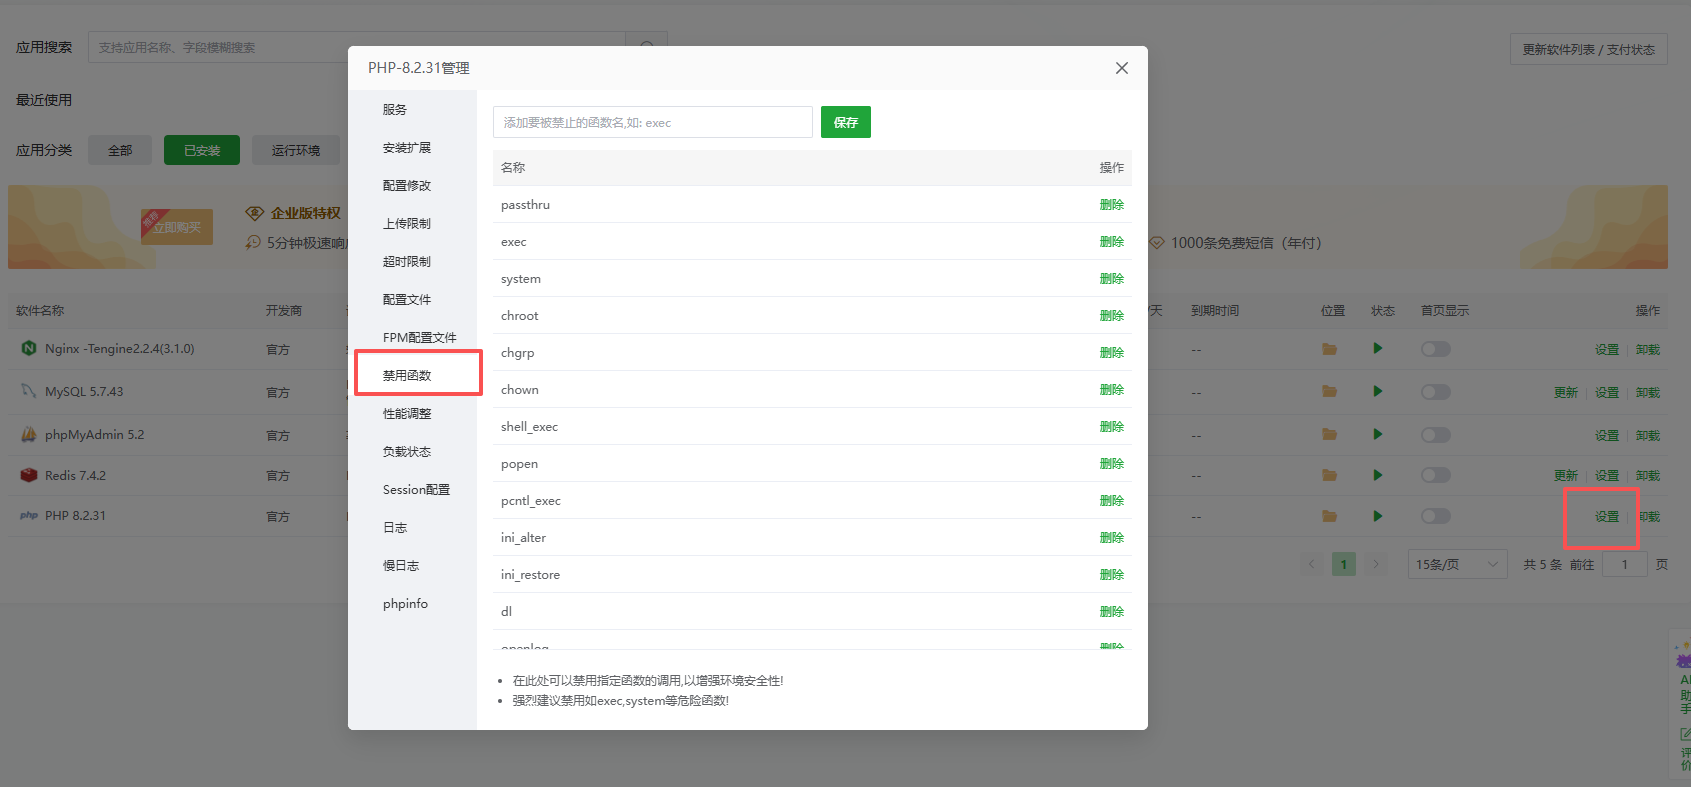Open the phpMyAdmin install location folder icon
This screenshot has height=787, width=1691.
click(x=1329, y=435)
